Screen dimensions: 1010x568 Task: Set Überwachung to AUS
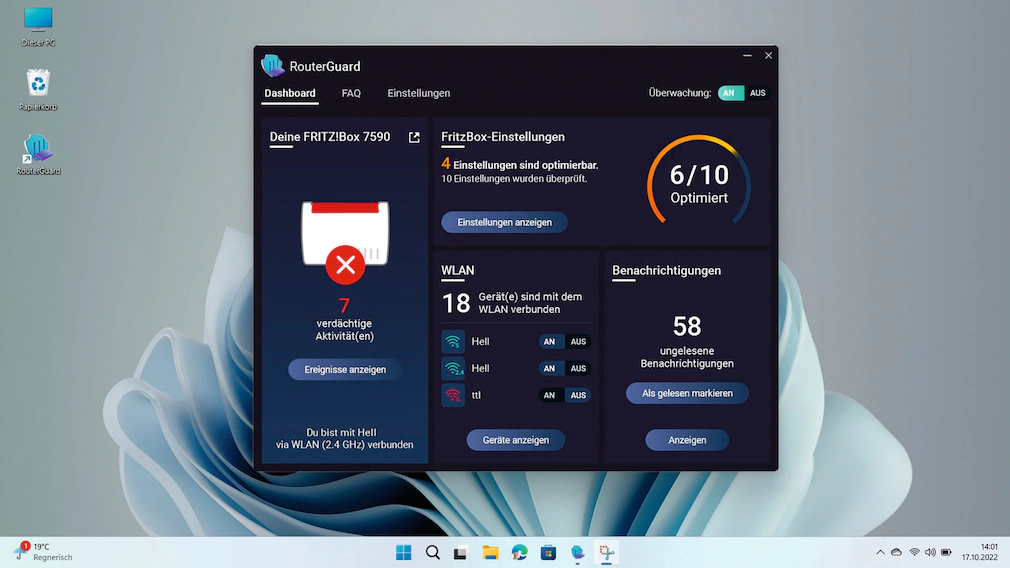pyautogui.click(x=758, y=93)
